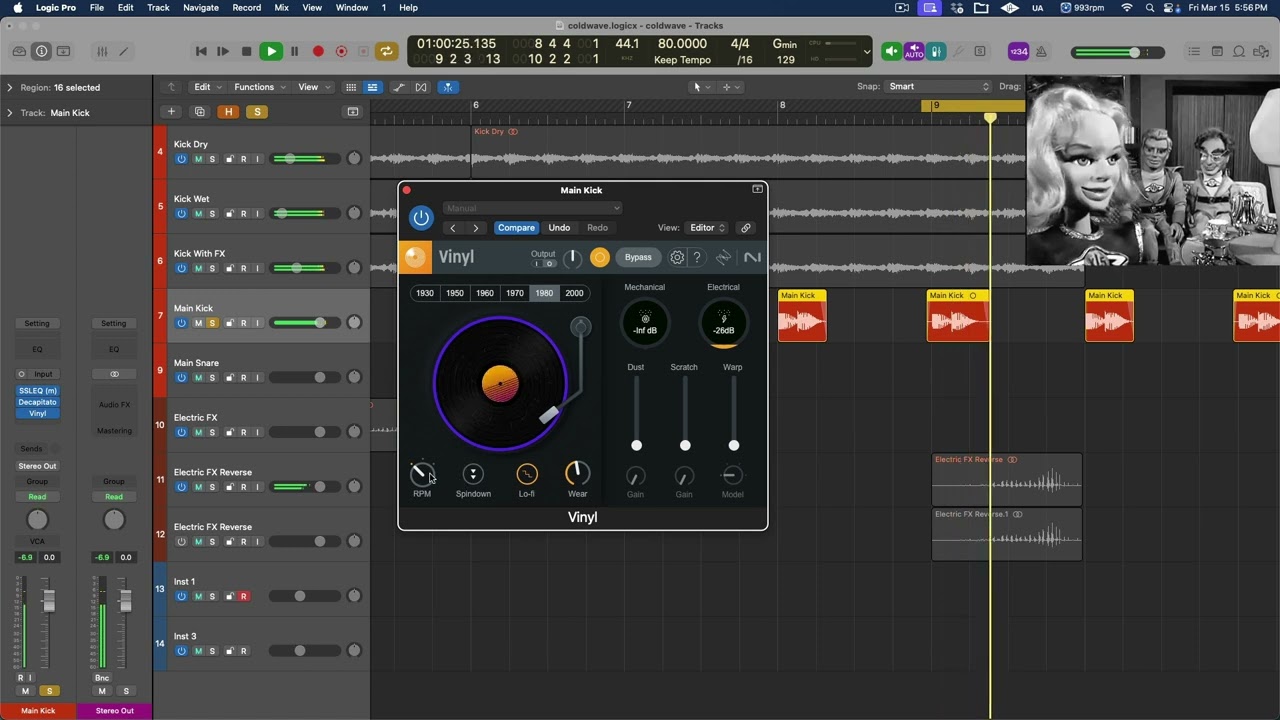This screenshot has height=720, width=1280.
Task: Click the Read automation button on Main Kick strip
Action: click(x=37, y=496)
